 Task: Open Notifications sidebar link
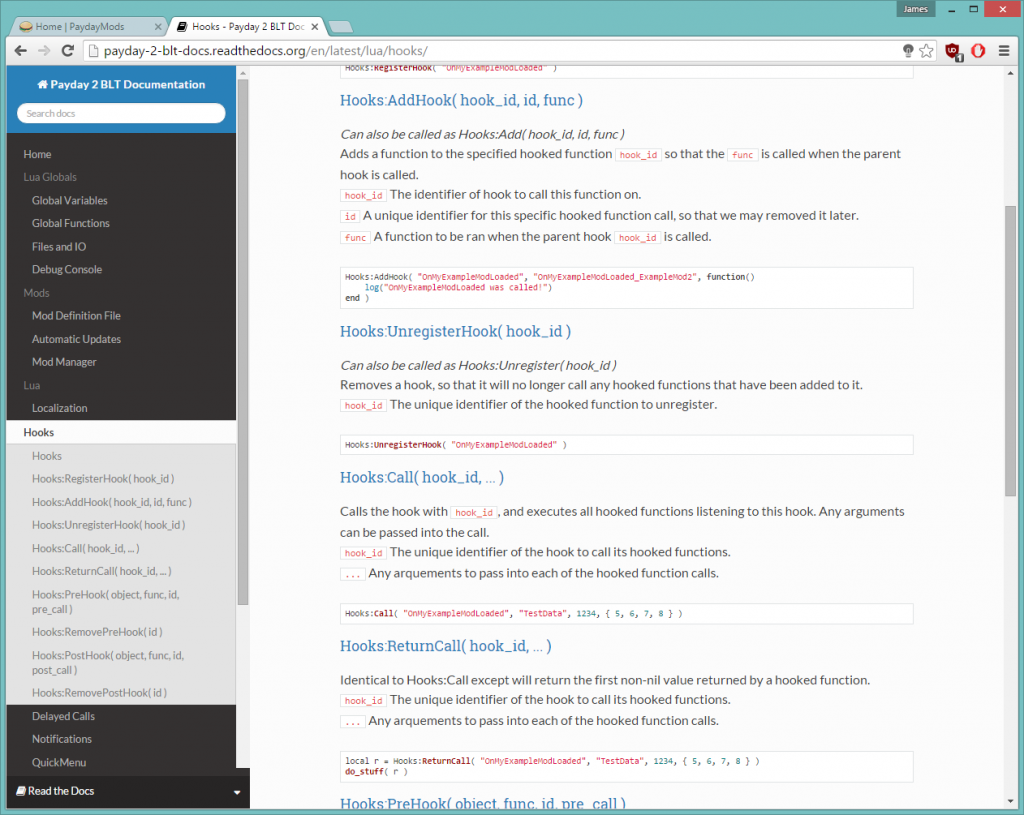[61, 739]
